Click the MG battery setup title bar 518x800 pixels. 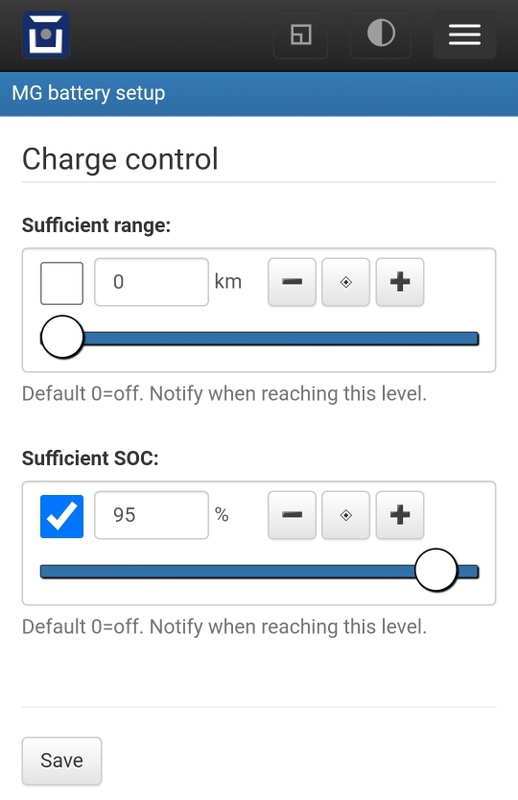coord(259,94)
